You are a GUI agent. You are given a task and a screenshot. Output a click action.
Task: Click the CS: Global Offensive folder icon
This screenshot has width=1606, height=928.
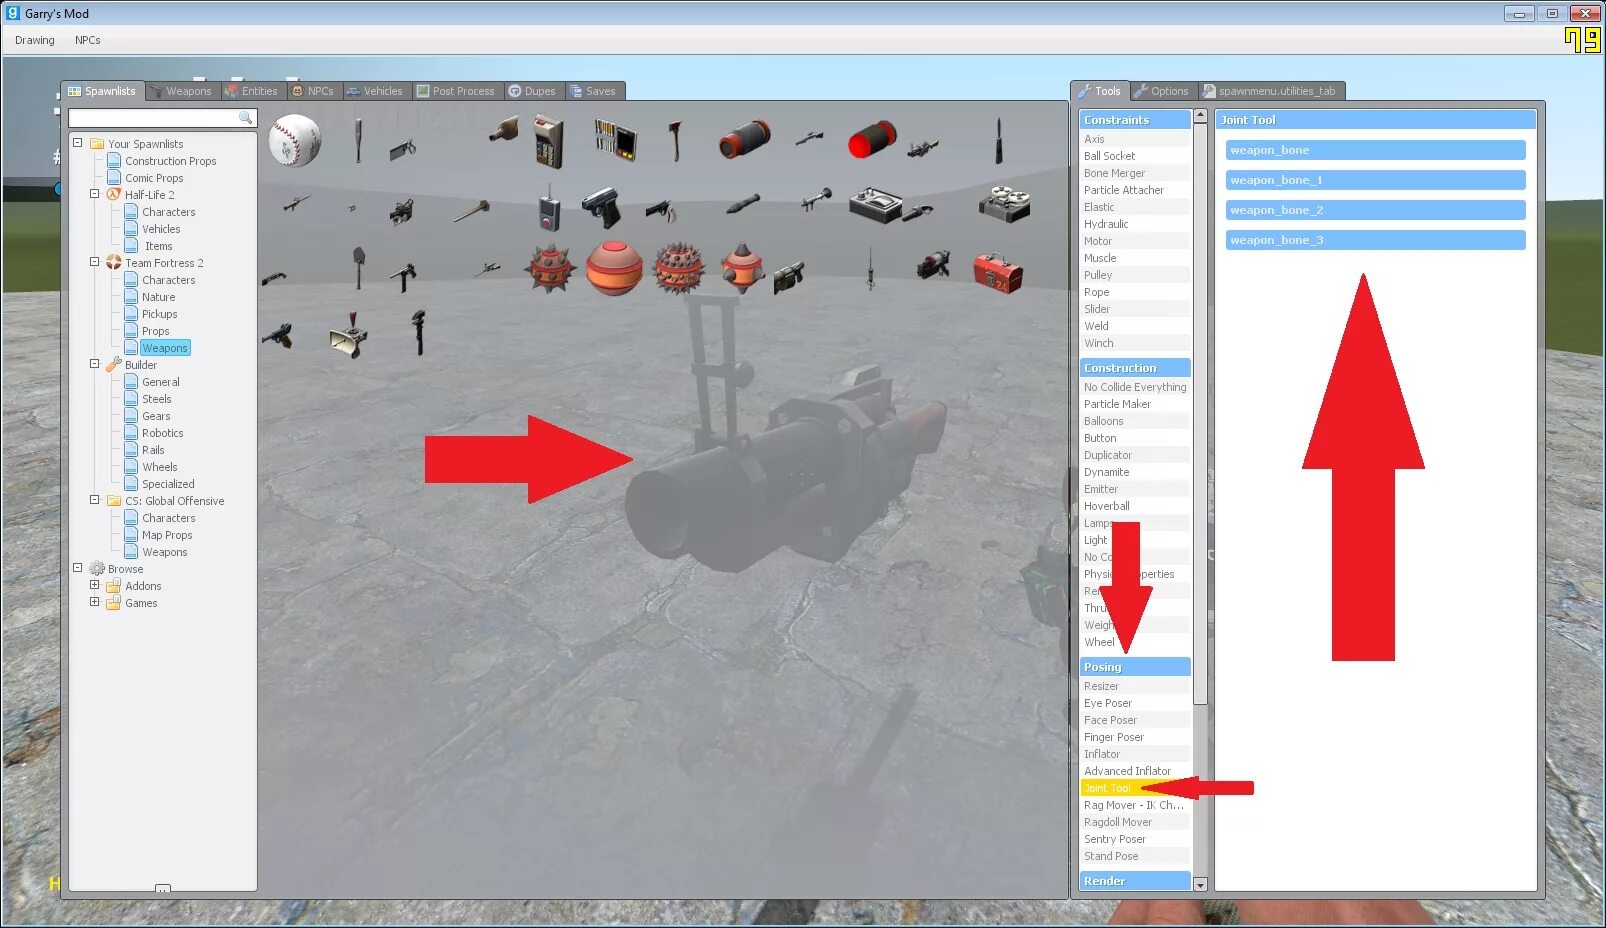coord(114,501)
